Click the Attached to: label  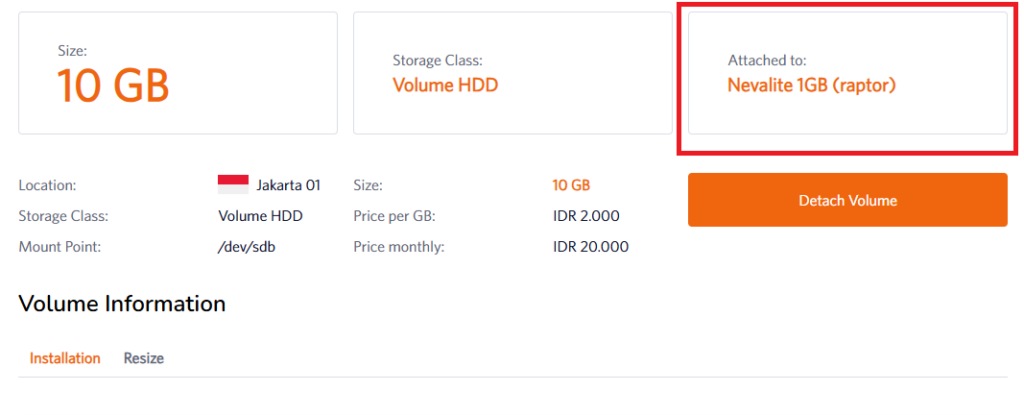tap(767, 61)
